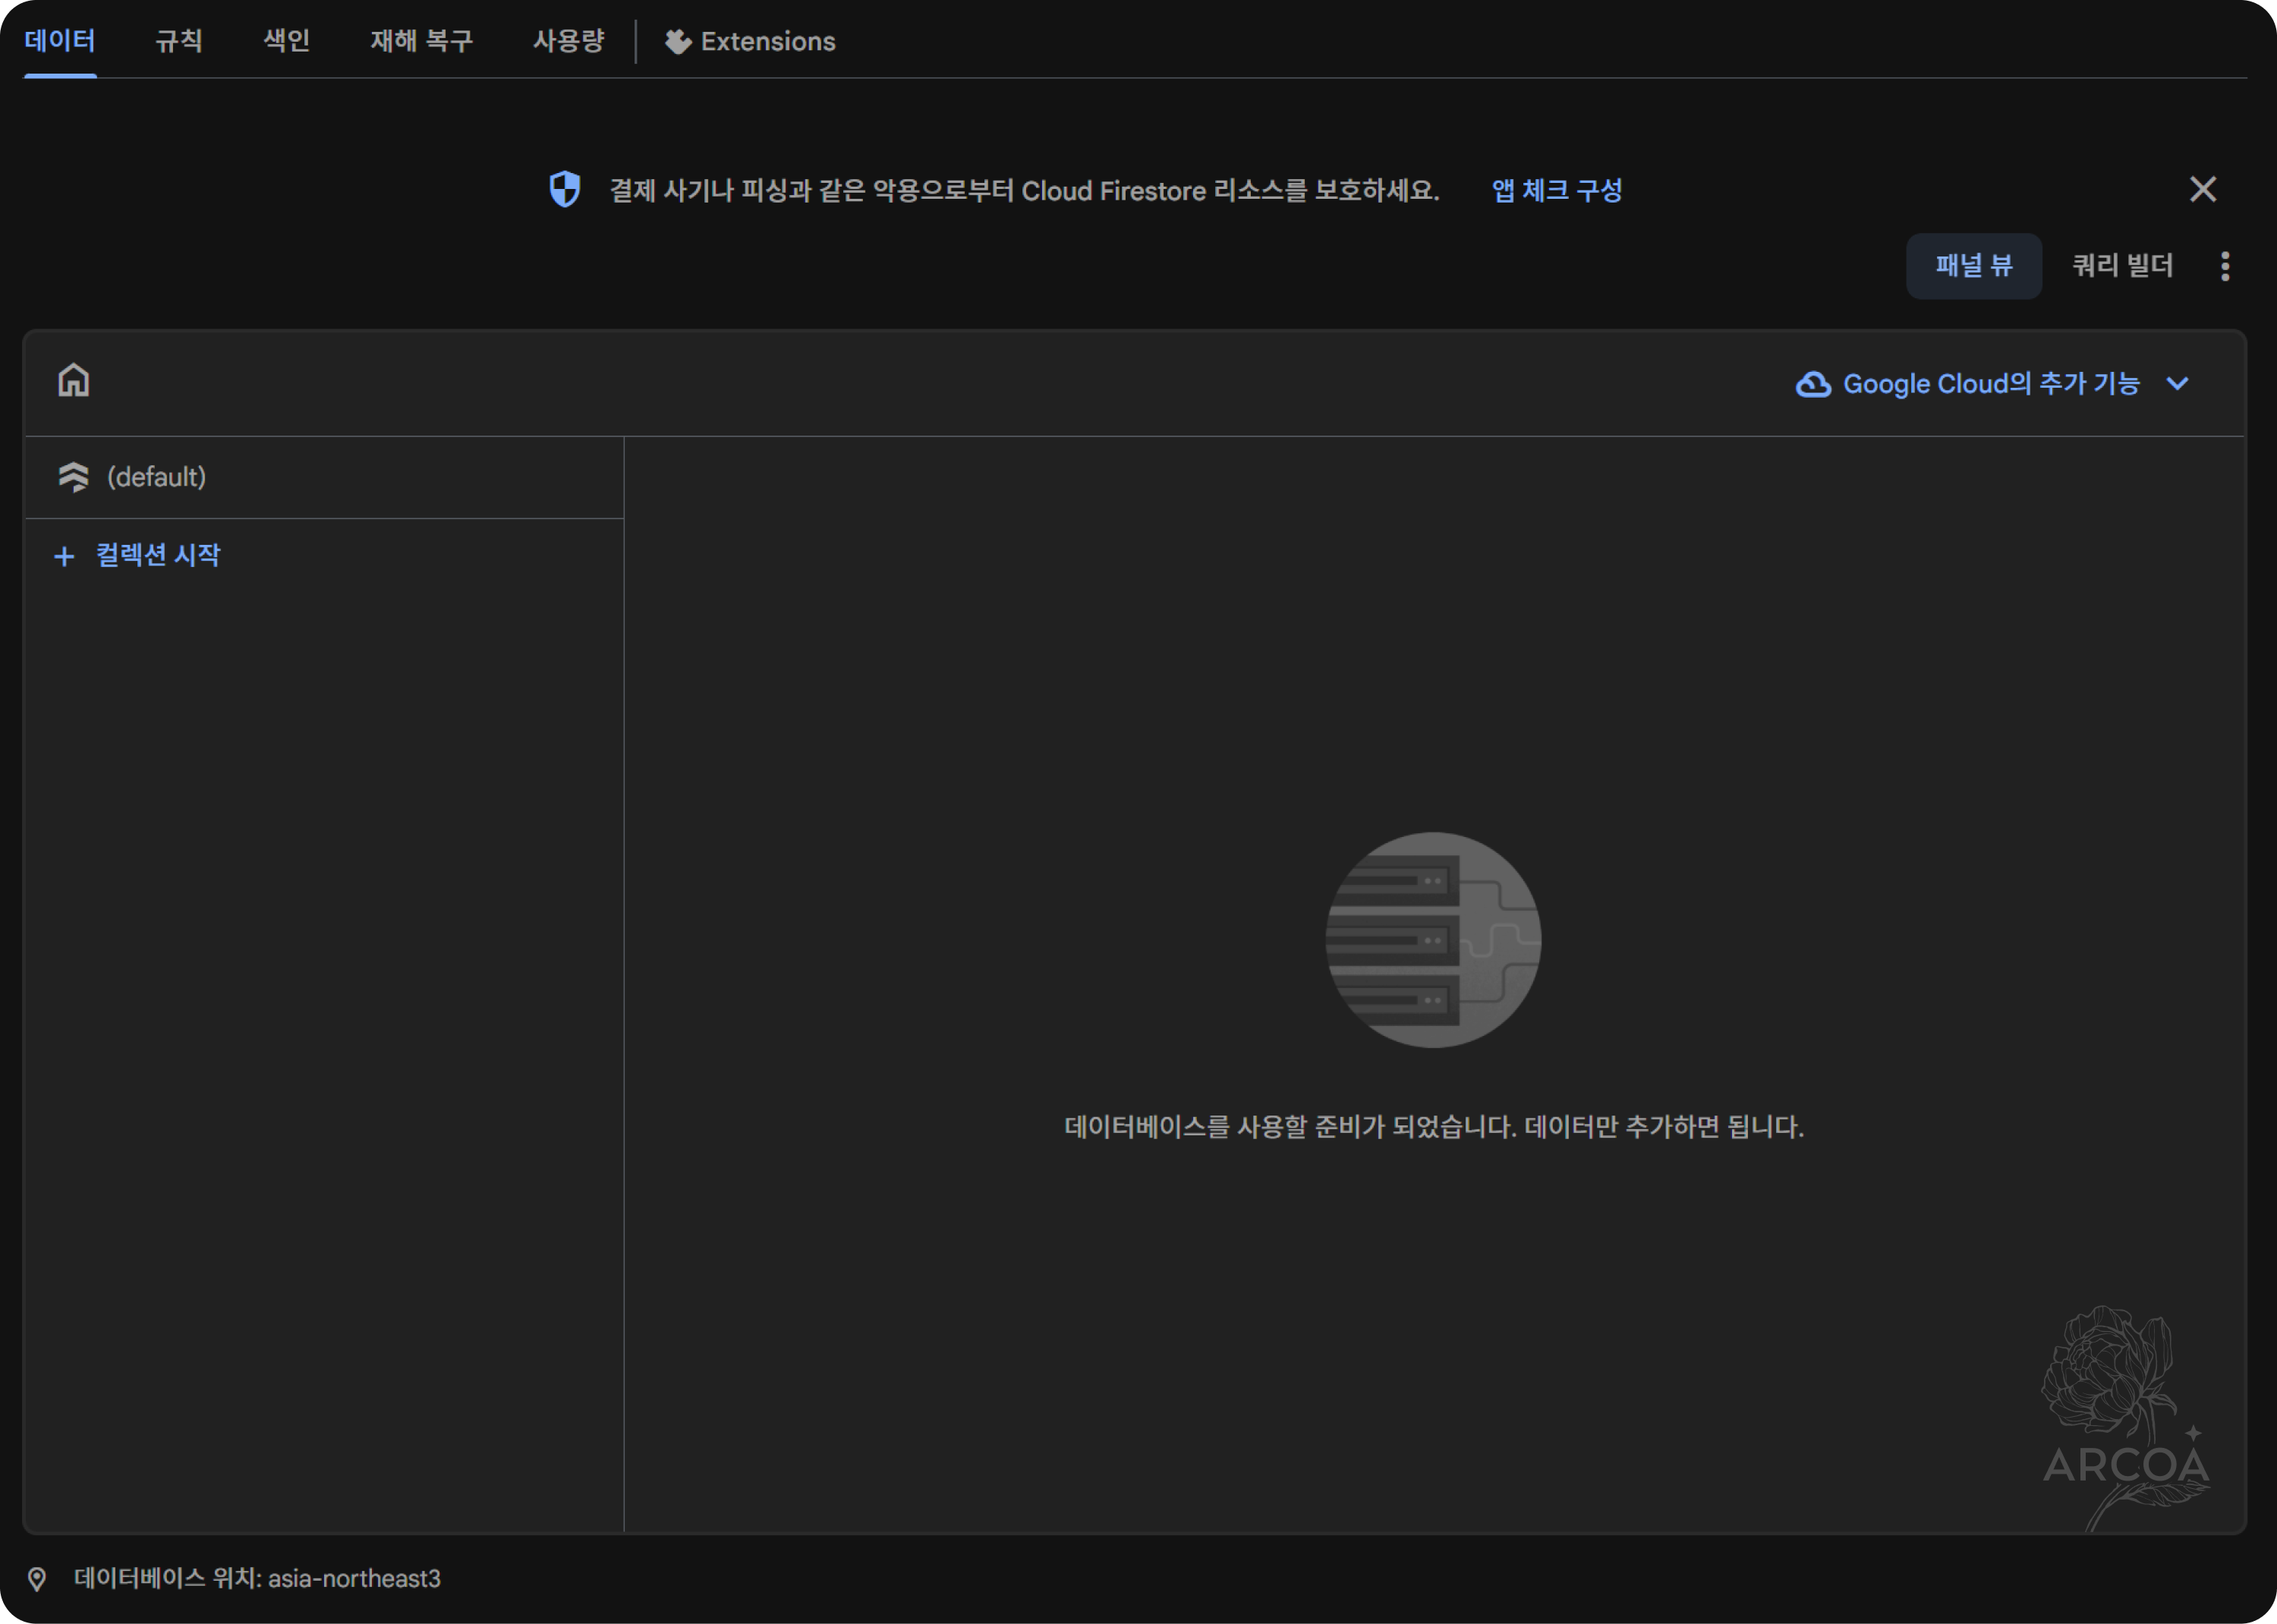The width and height of the screenshot is (2277, 1624).
Task: Go to the 재해 복구 tab
Action: (x=421, y=42)
